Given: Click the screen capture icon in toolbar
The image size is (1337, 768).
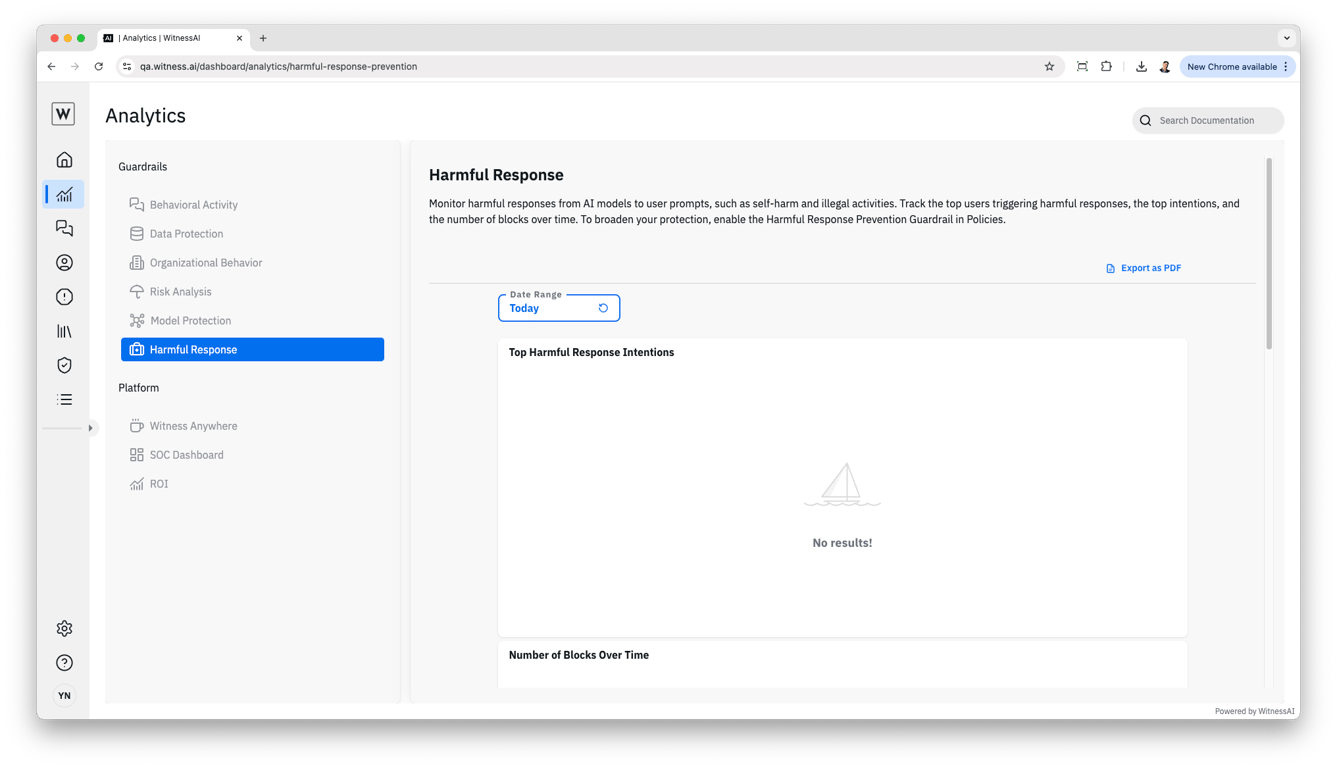Looking at the screenshot, I should click(x=1082, y=67).
